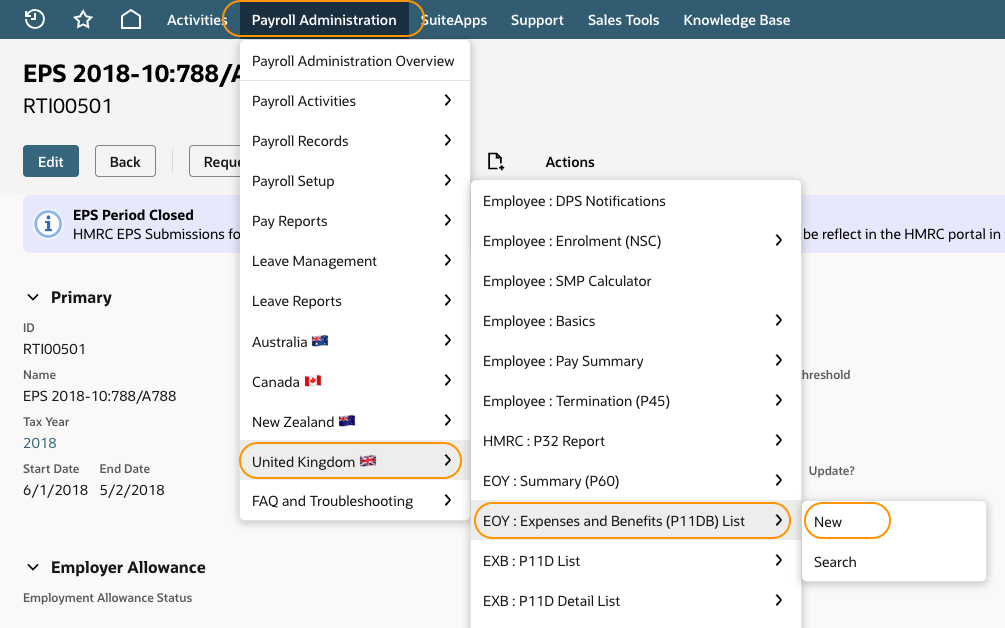This screenshot has height=628, width=1005.
Task: Collapse the Primary section
Action: click(33, 297)
